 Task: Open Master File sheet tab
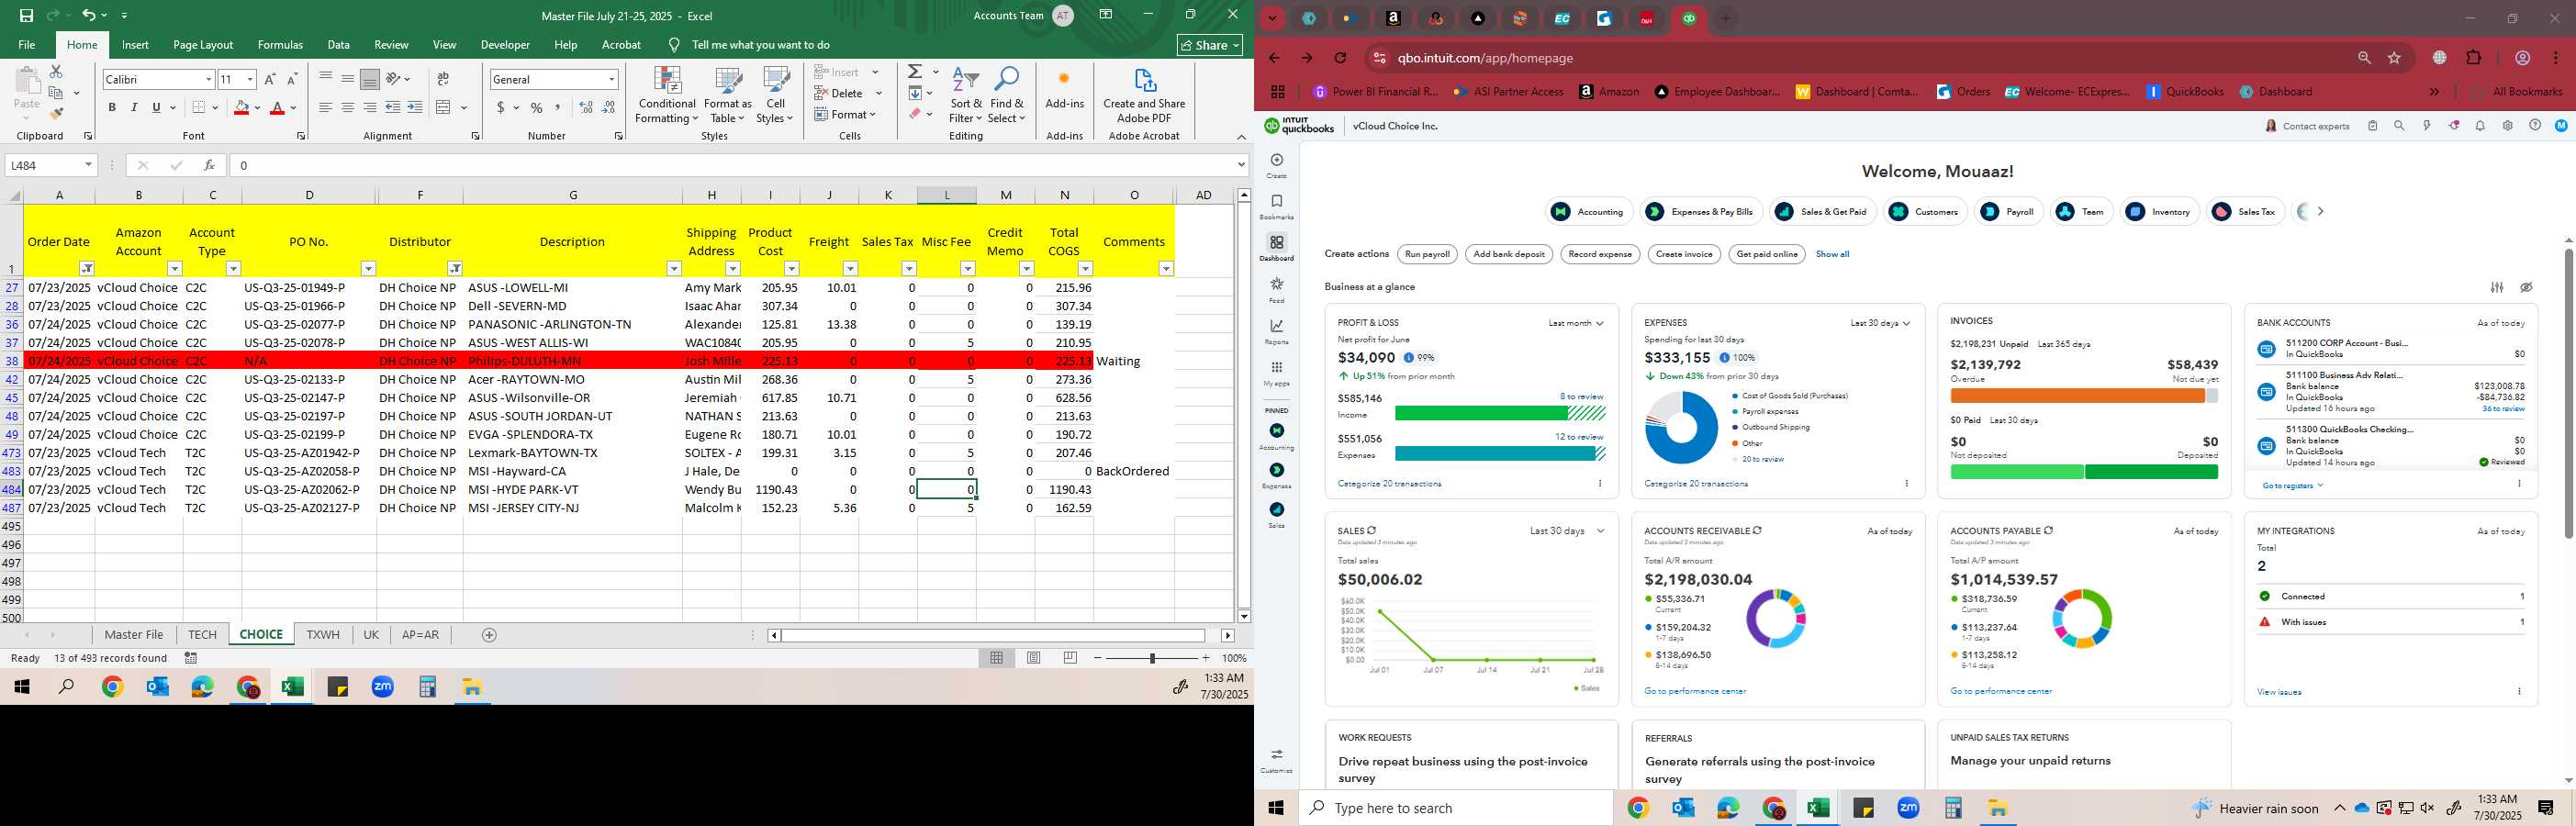pyautogui.click(x=134, y=635)
